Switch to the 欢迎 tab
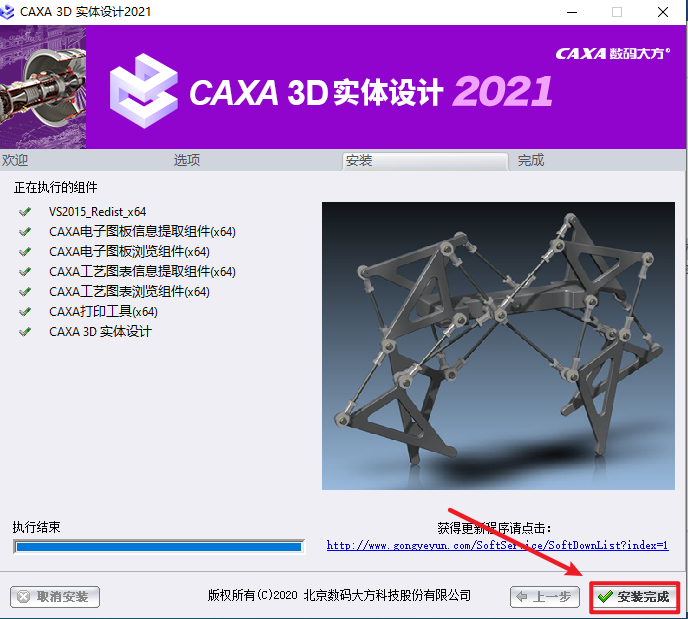This screenshot has height=619, width=688. pyautogui.click(x=15, y=160)
